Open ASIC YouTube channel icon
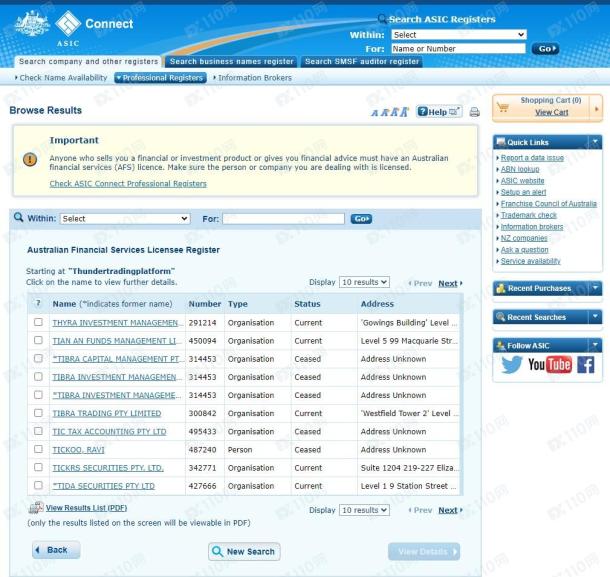Screen dimensions: 610x577 tap(549, 364)
